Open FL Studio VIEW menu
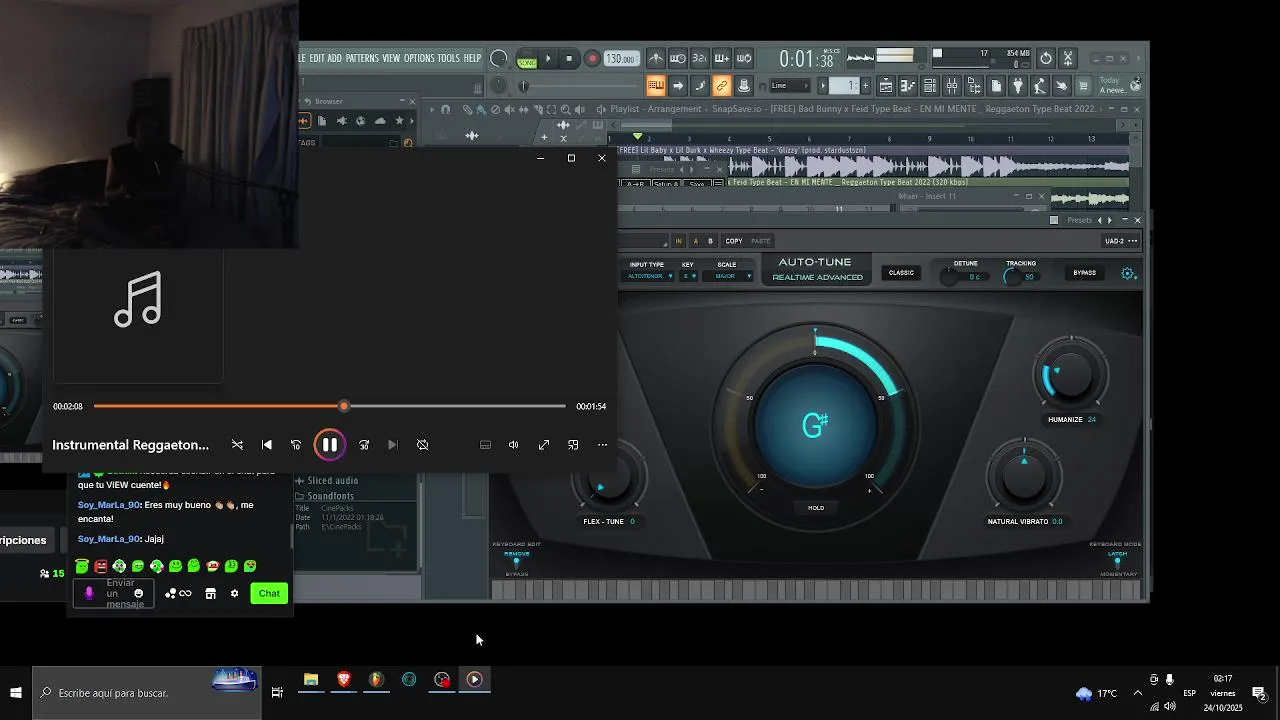Screen dimensions: 1280x720 [x=391, y=58]
